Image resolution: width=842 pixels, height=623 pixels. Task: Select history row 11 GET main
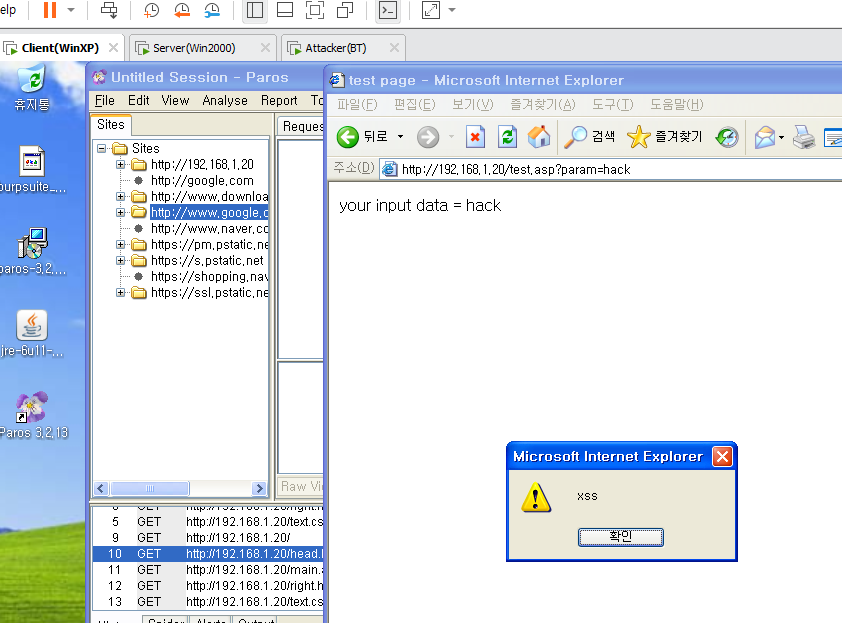tap(208, 569)
